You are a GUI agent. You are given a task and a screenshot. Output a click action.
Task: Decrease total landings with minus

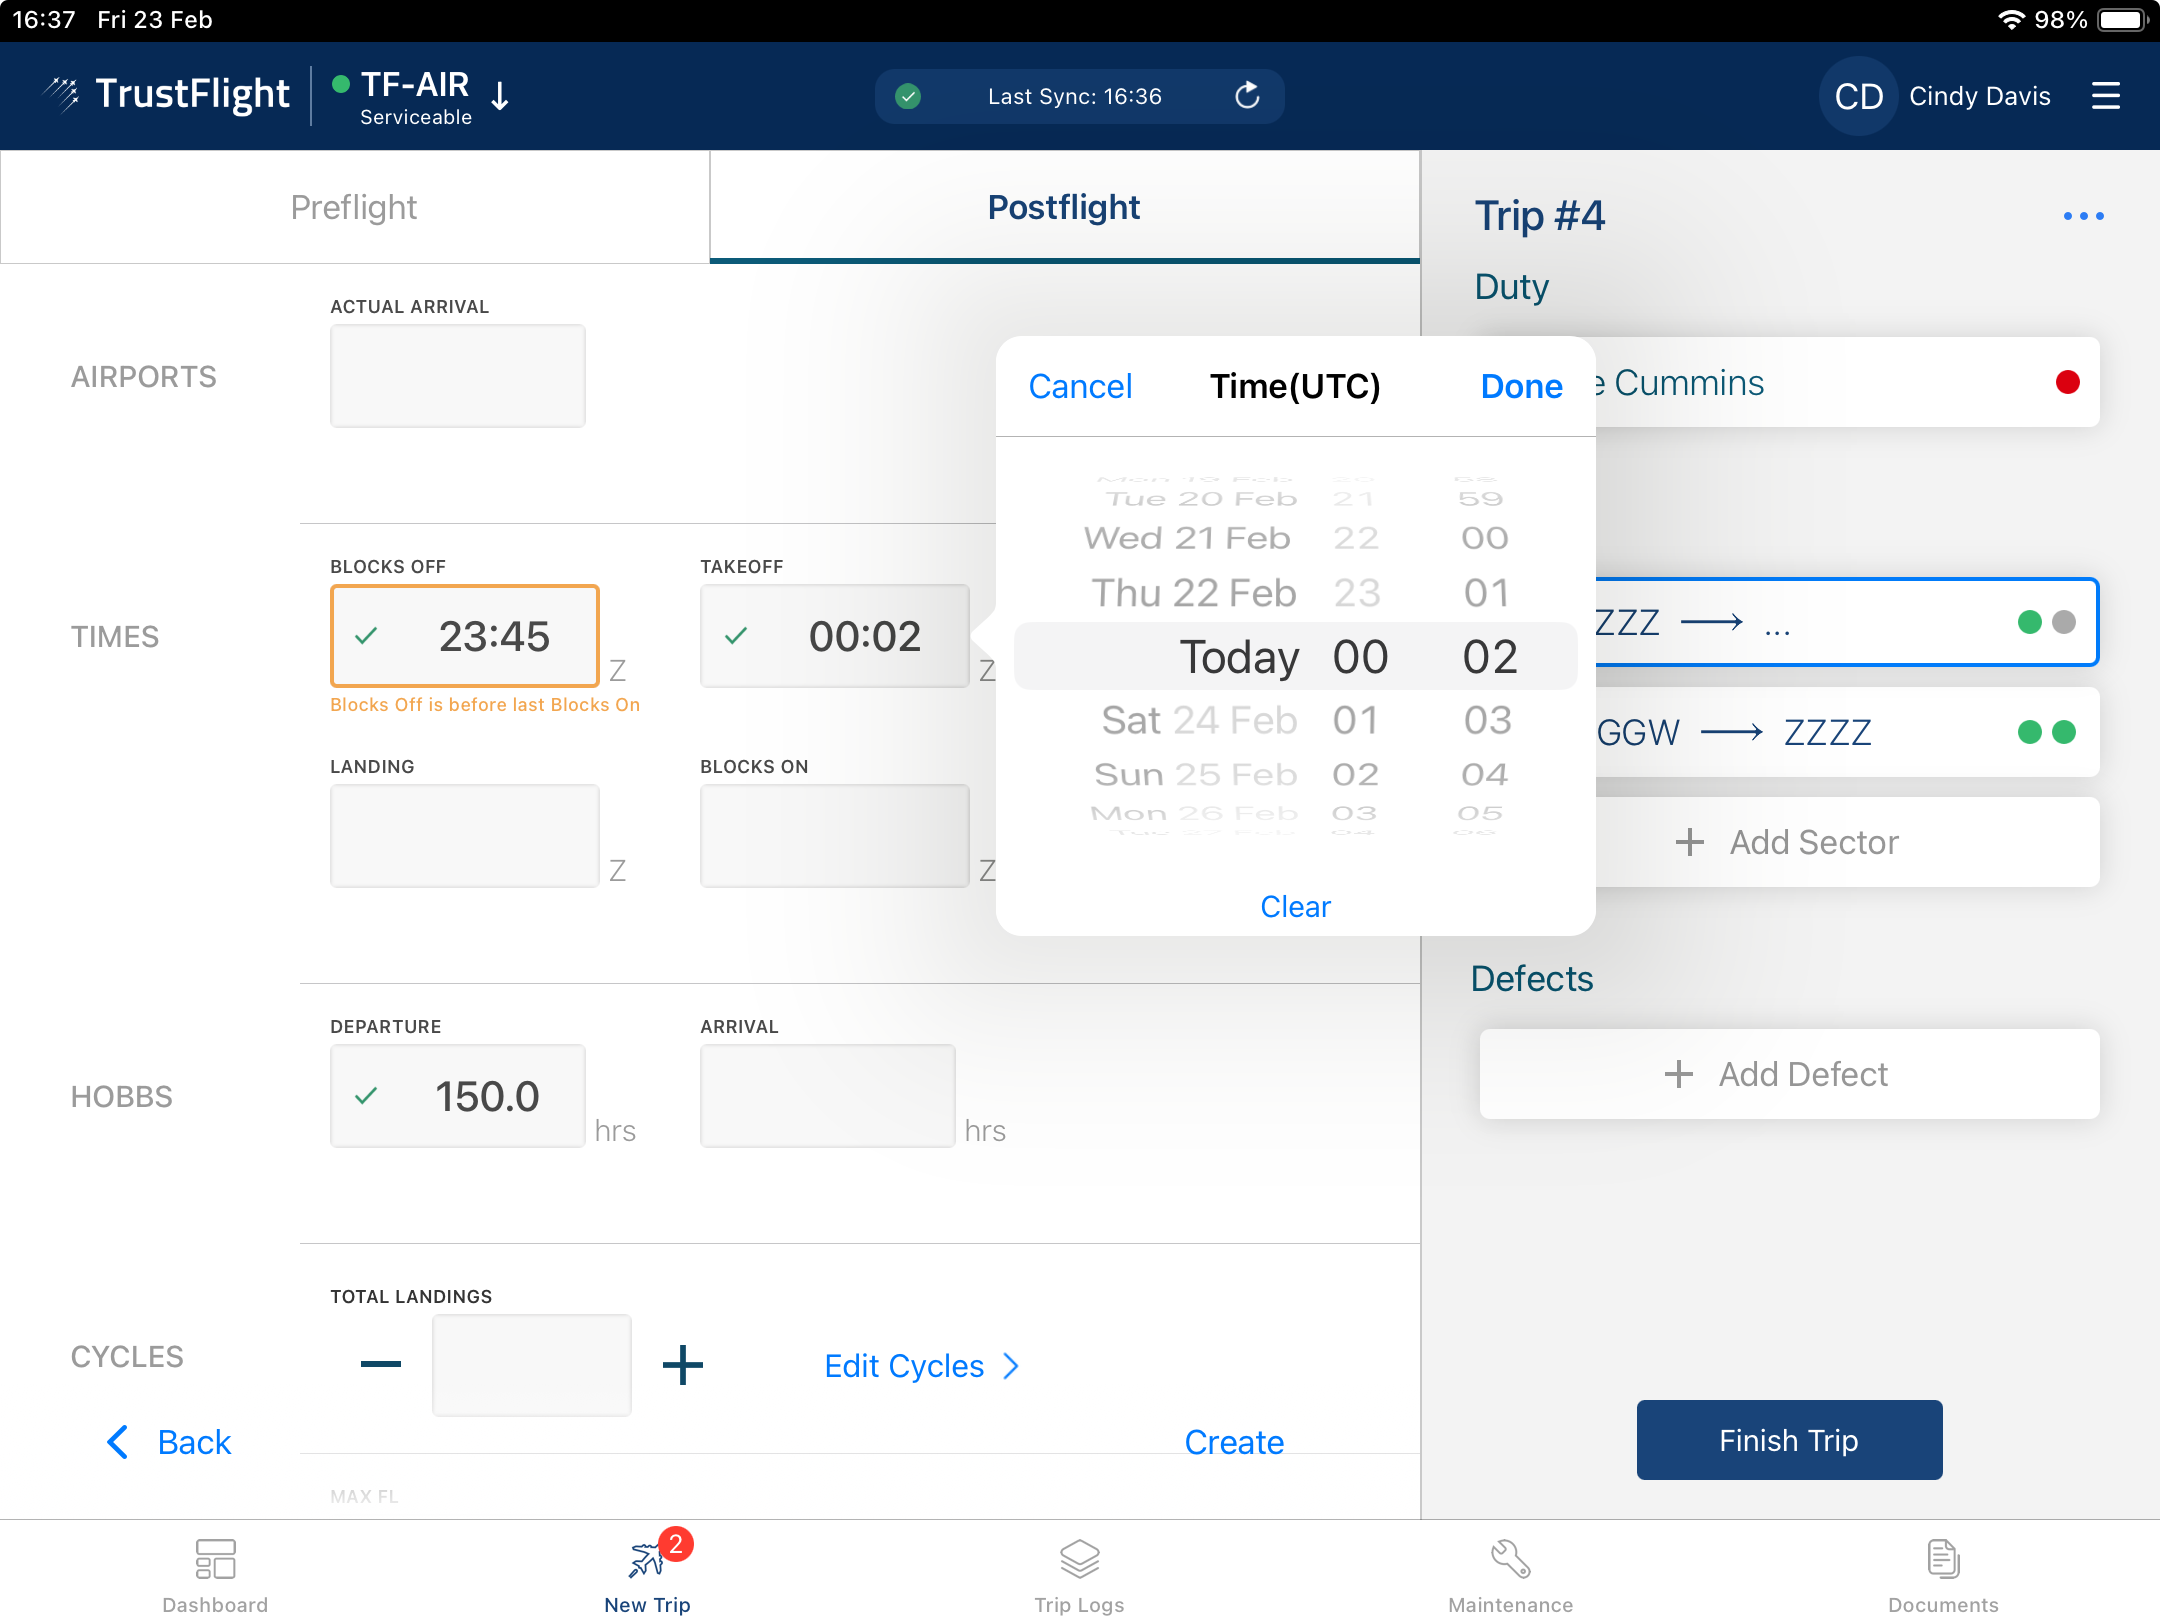[x=381, y=1365]
